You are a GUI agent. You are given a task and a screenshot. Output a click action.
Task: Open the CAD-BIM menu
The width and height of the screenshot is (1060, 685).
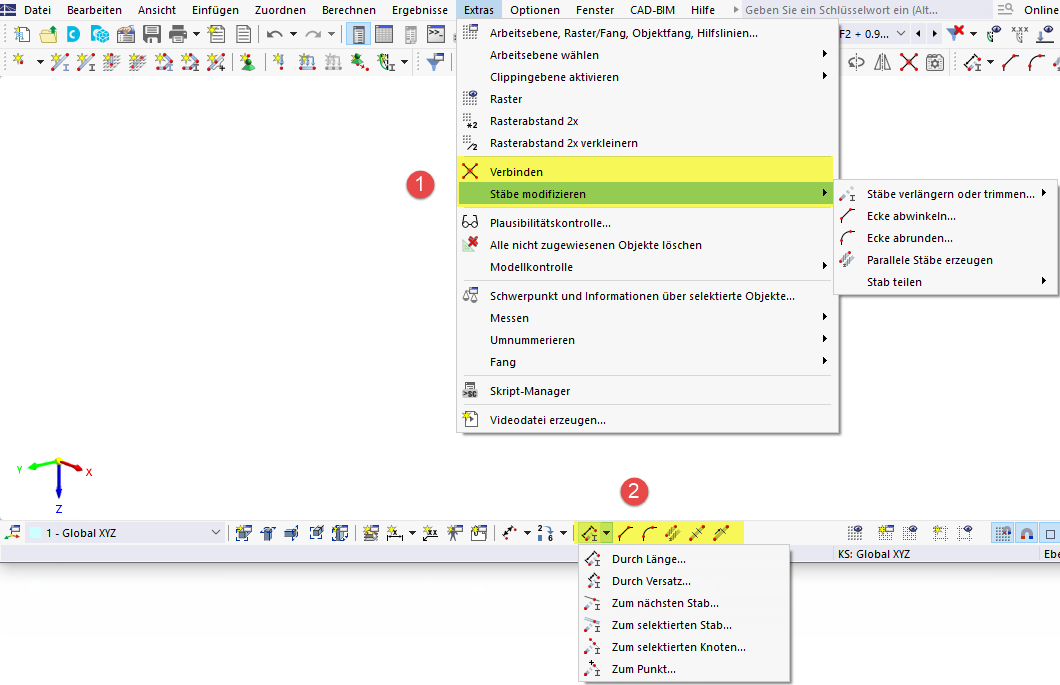[x=652, y=10]
